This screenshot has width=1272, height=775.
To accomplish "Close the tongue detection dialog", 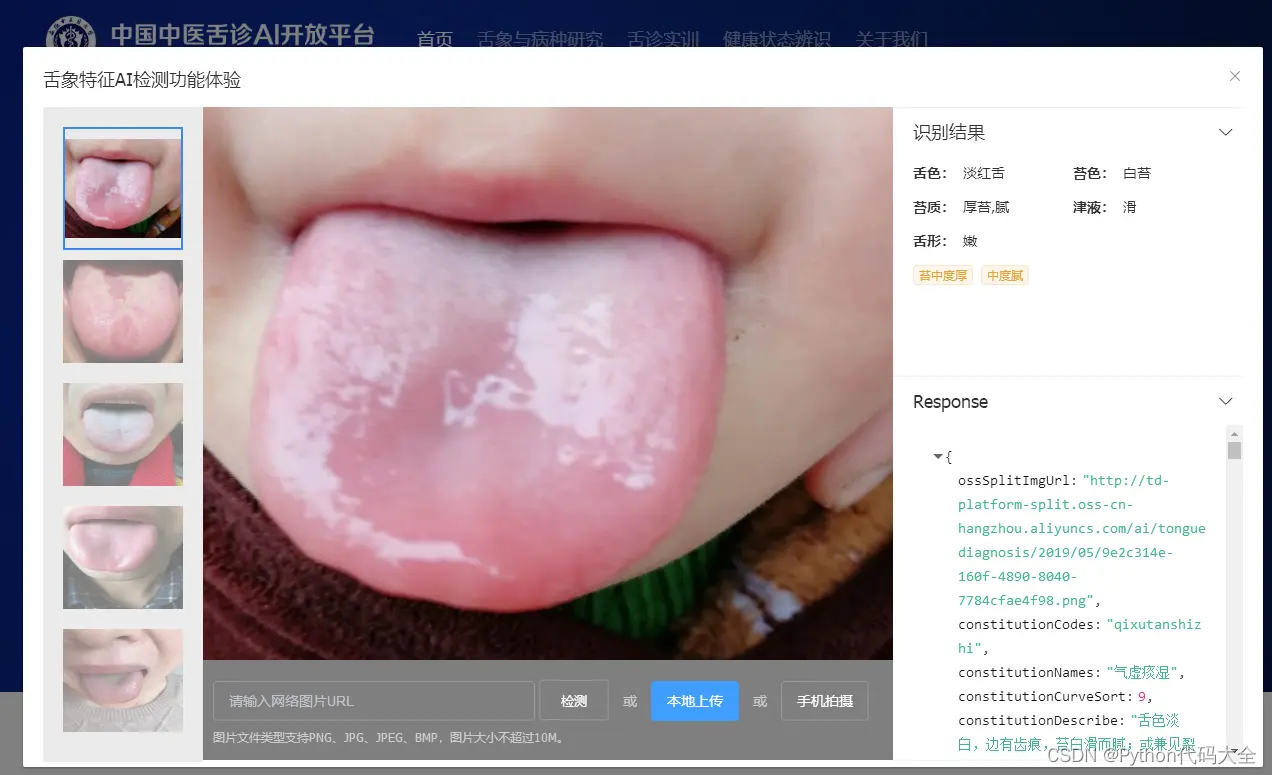I will 1235,76.
